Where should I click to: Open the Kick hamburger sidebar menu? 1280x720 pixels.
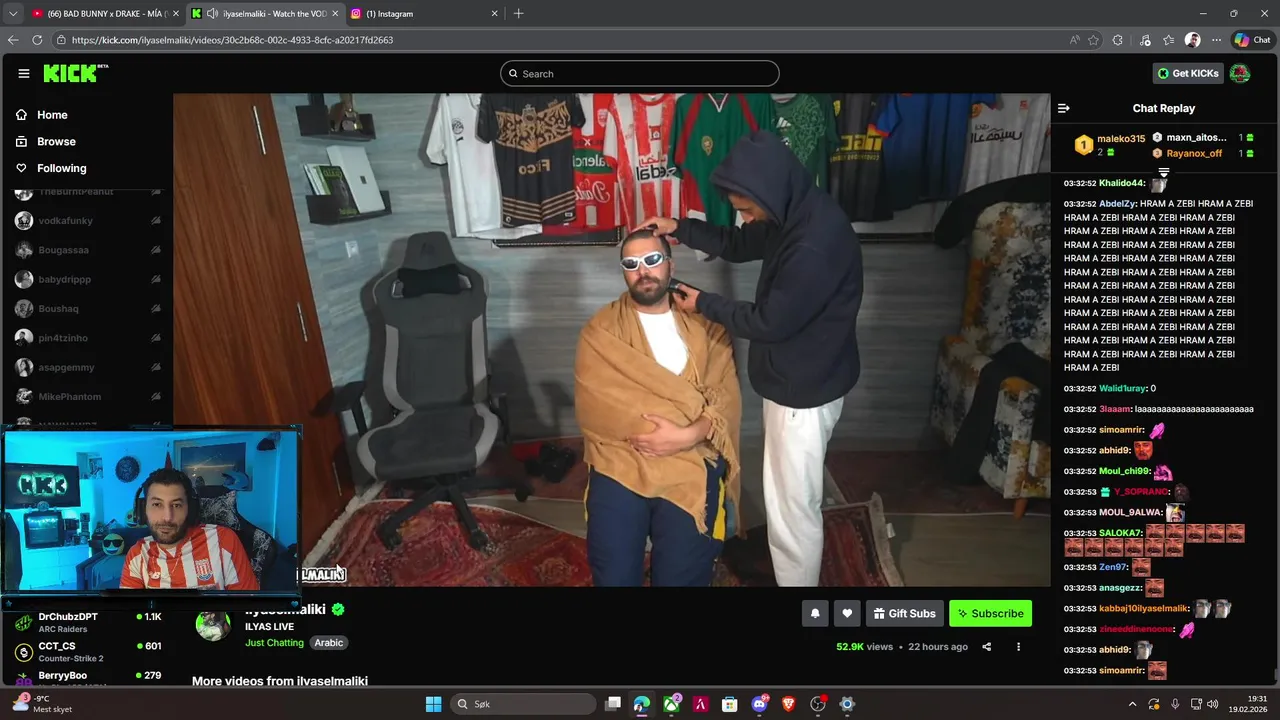click(x=24, y=73)
